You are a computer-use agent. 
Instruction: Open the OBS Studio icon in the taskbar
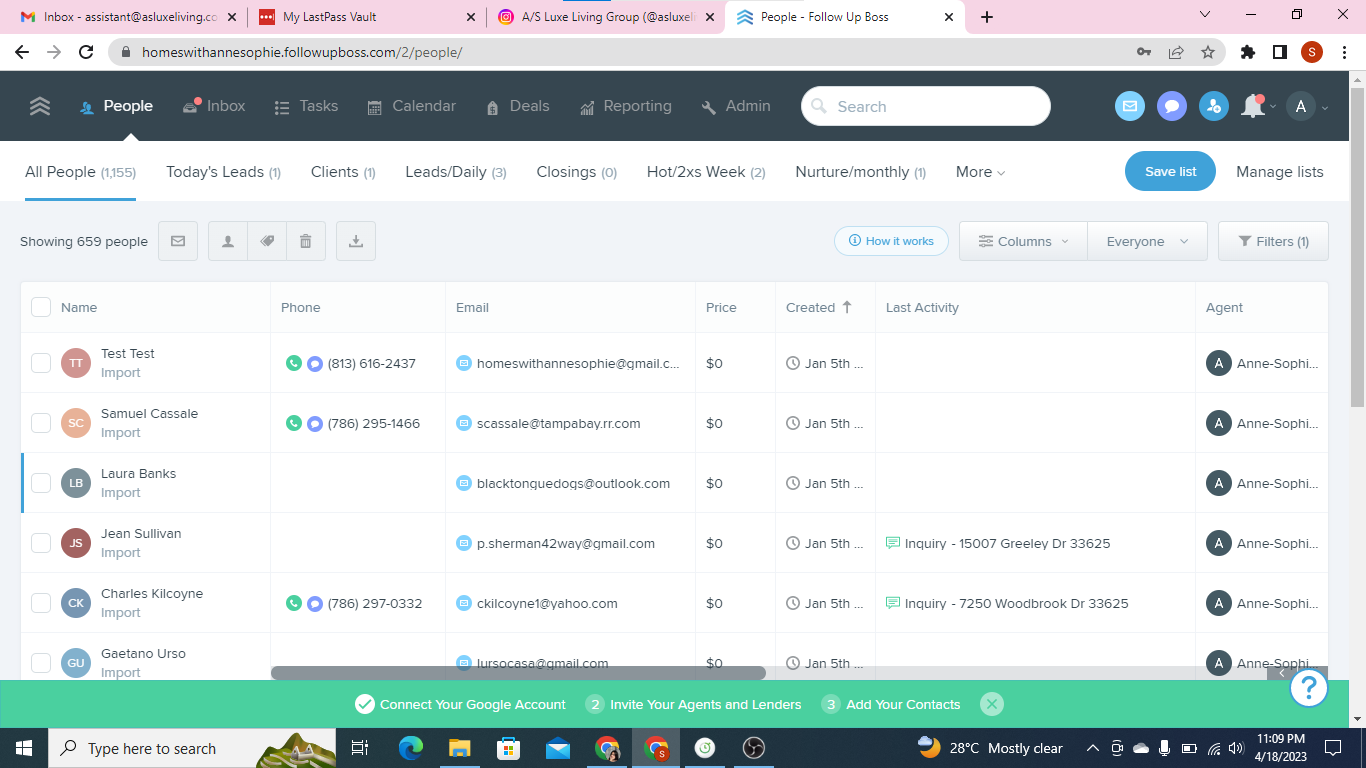click(754, 748)
